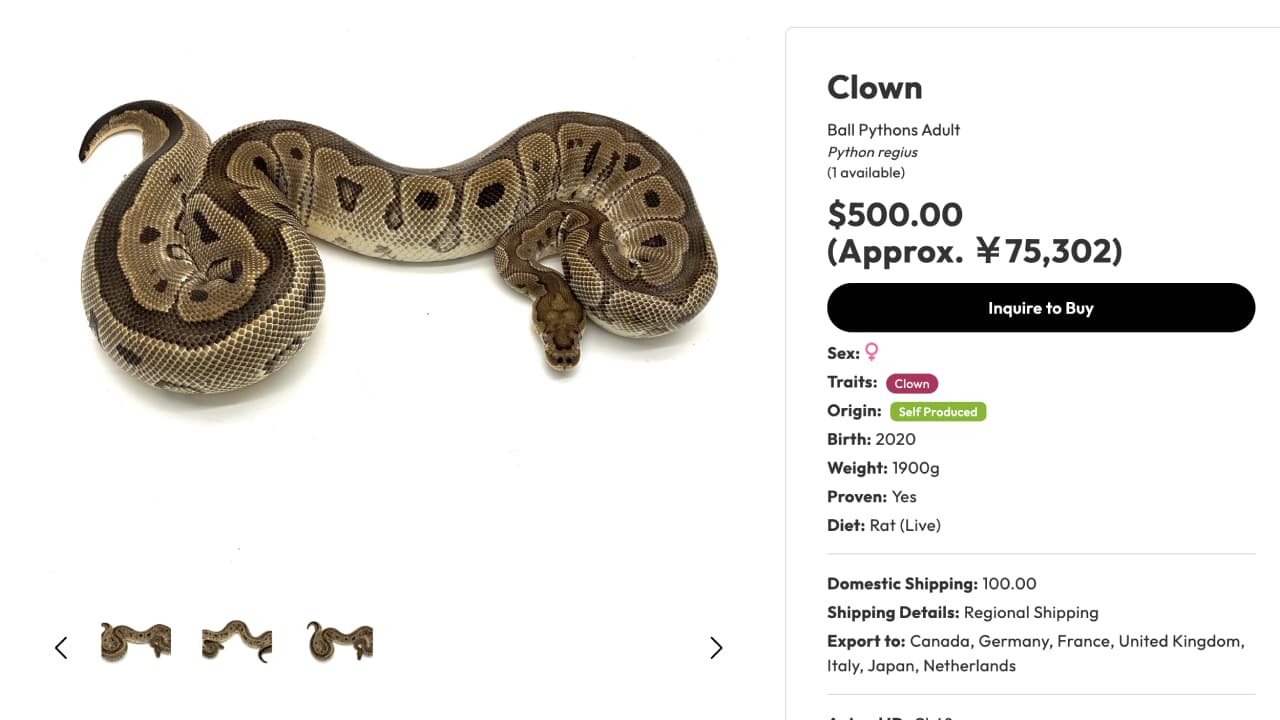1280x720 pixels.
Task: Click the Python regius species name
Action: coord(872,152)
